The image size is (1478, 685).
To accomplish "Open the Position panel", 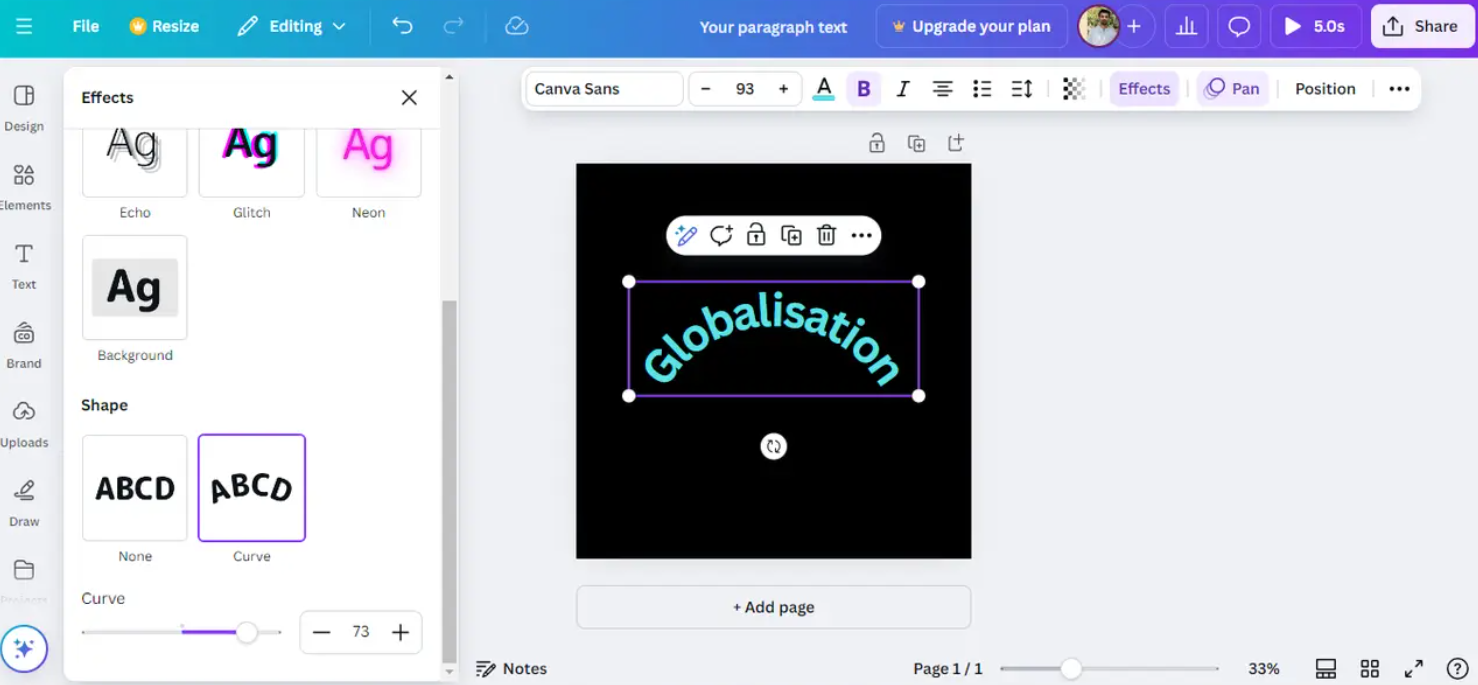I will 1325,89.
